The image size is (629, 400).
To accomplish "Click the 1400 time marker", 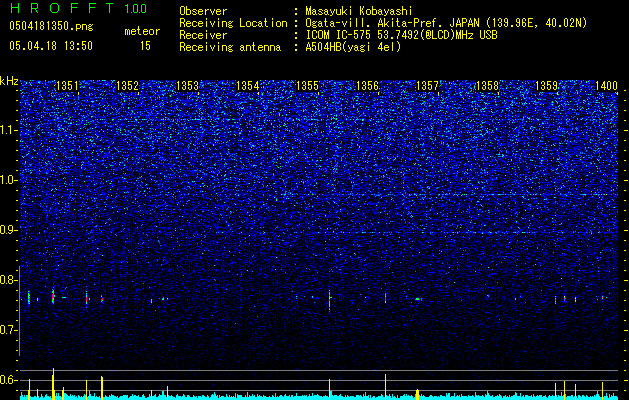I will (606, 86).
